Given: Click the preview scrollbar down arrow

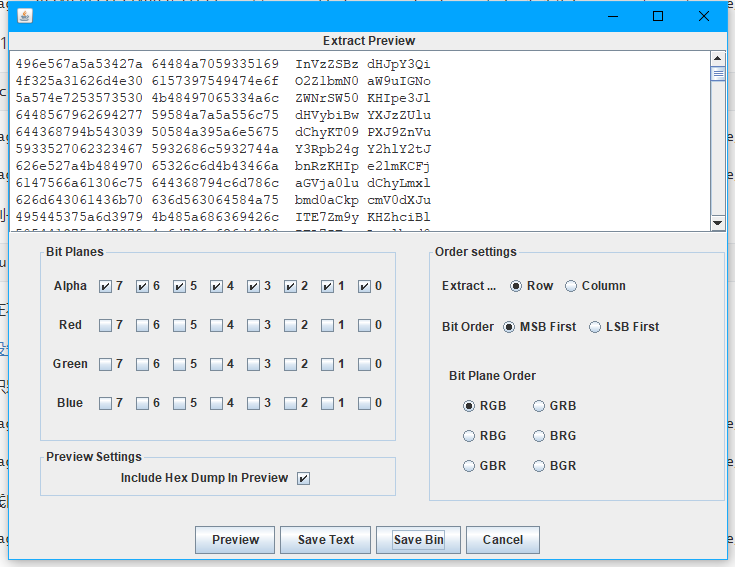Looking at the screenshot, I should [717, 223].
